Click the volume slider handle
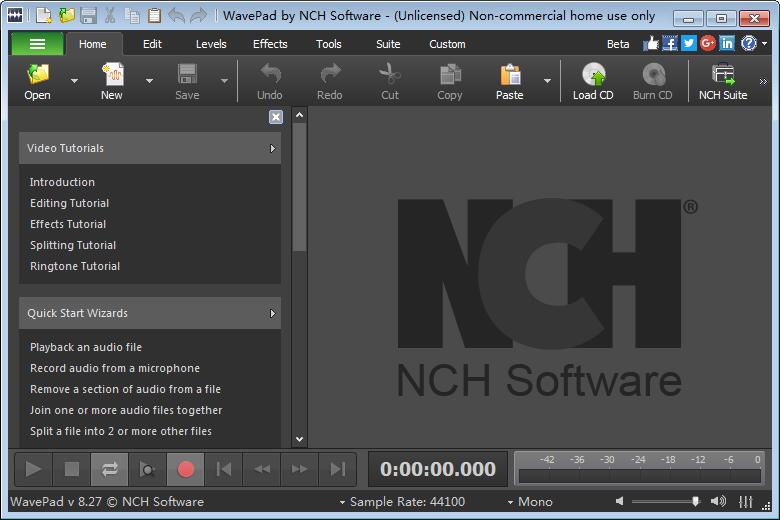 695,501
